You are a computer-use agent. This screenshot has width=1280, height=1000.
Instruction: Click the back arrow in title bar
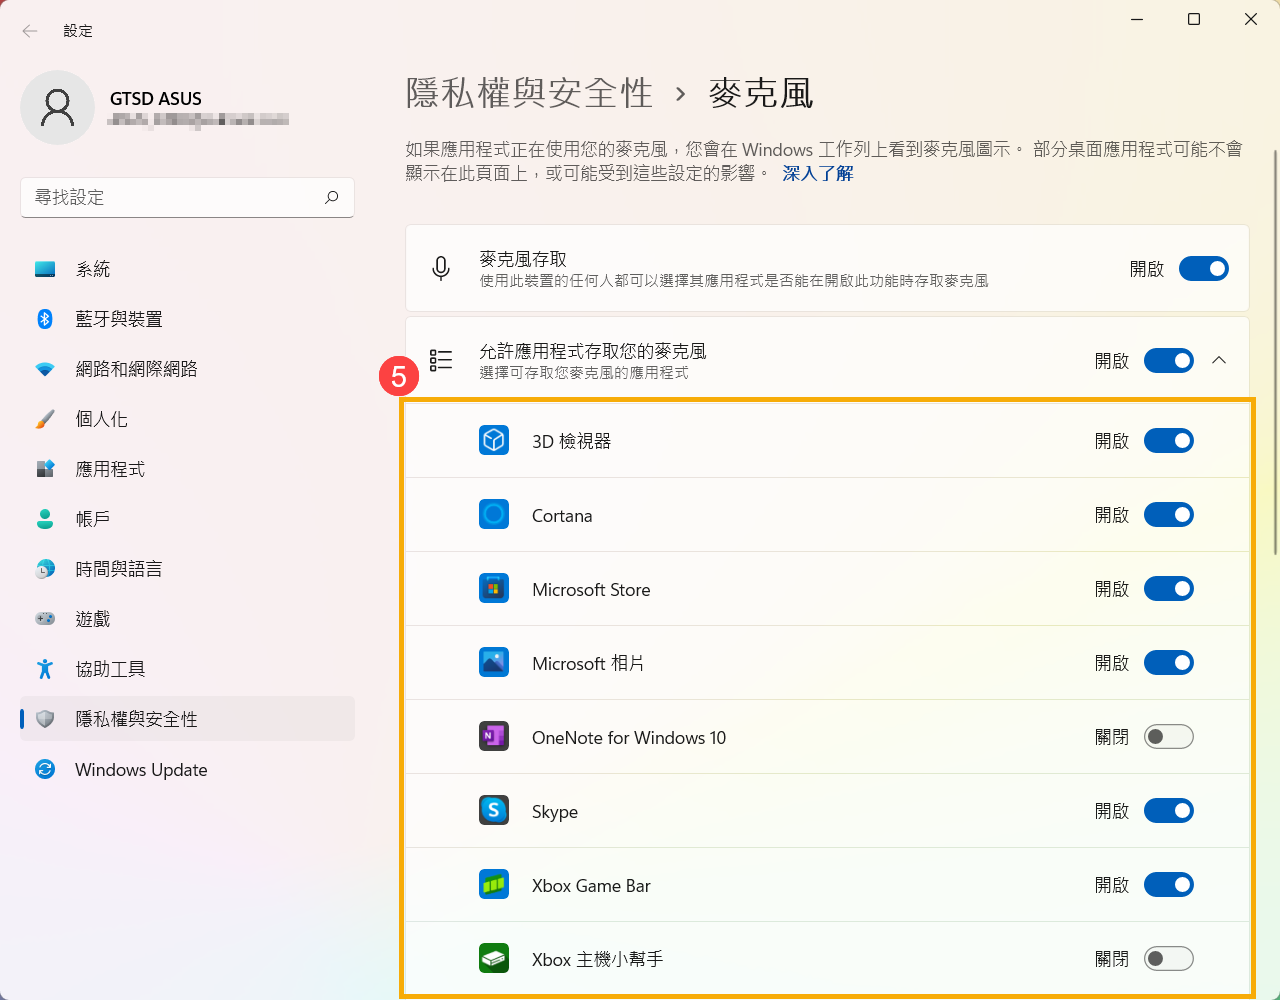[30, 31]
